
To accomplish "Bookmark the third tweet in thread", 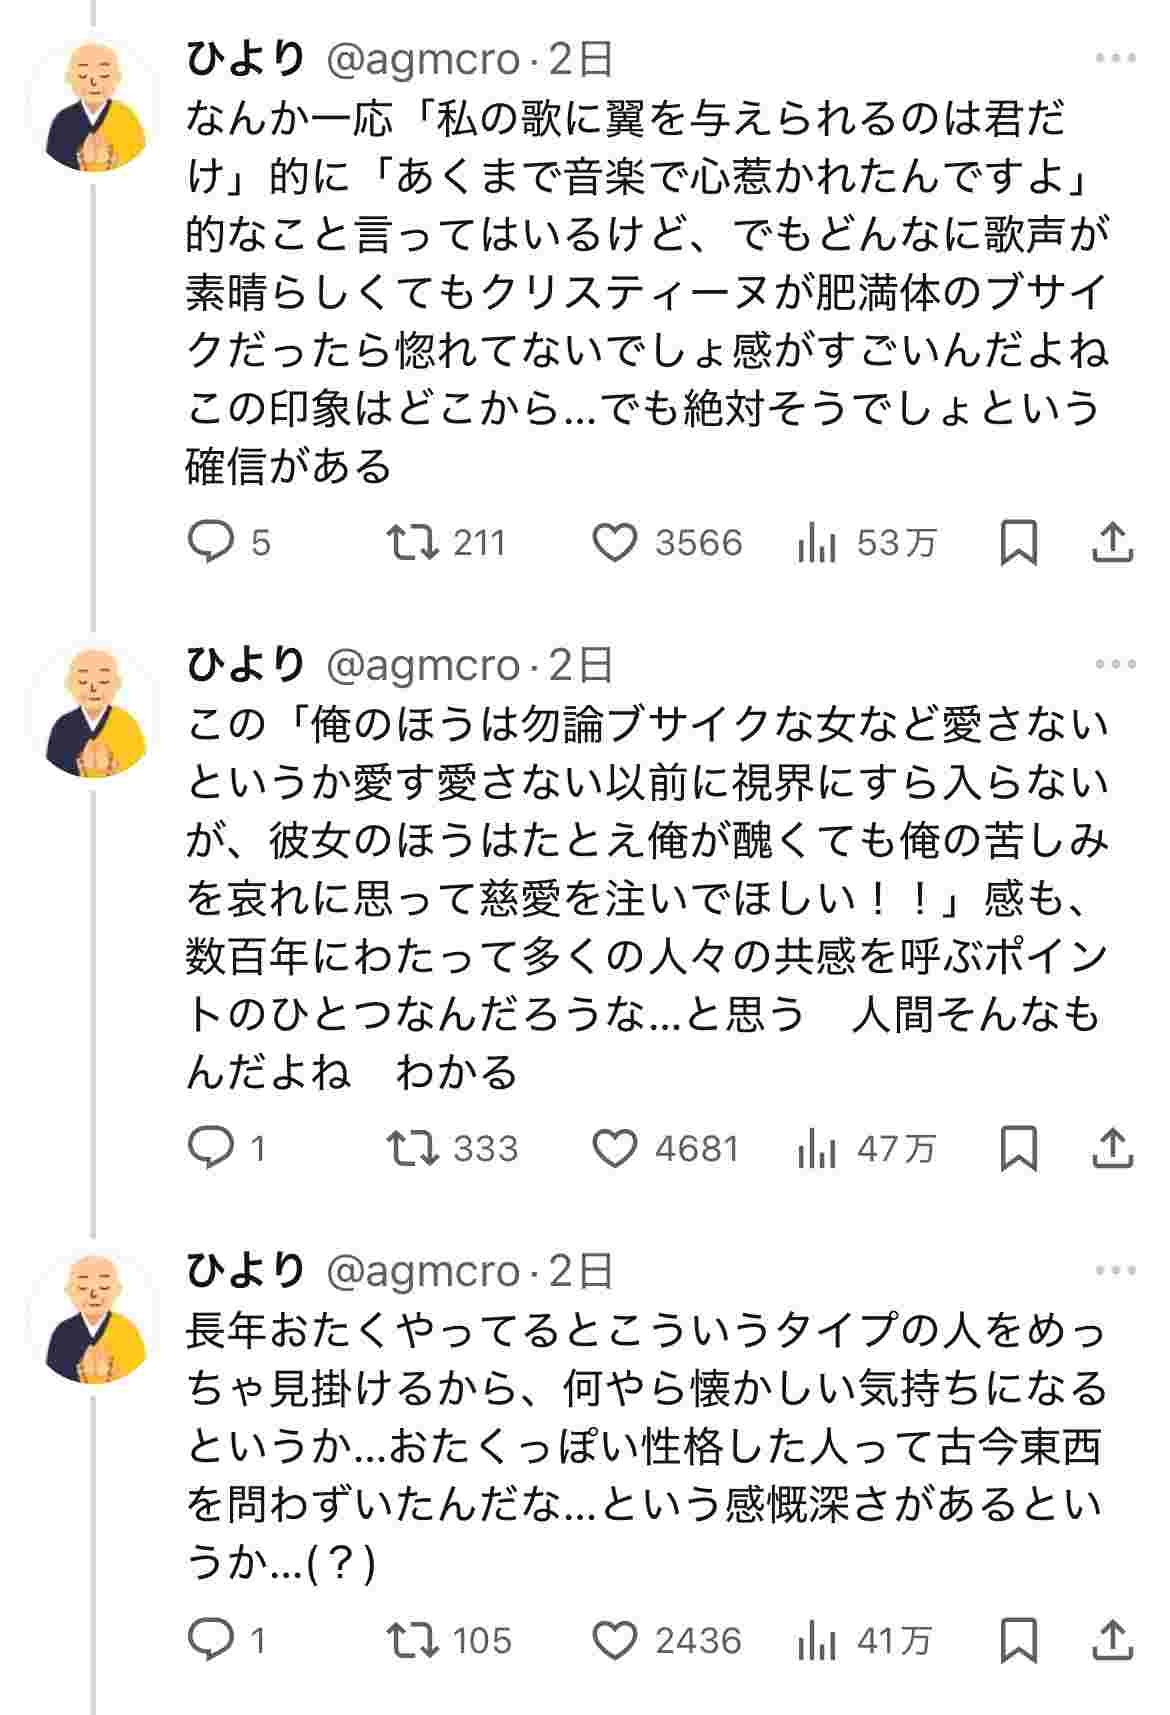I will tap(1018, 1640).
